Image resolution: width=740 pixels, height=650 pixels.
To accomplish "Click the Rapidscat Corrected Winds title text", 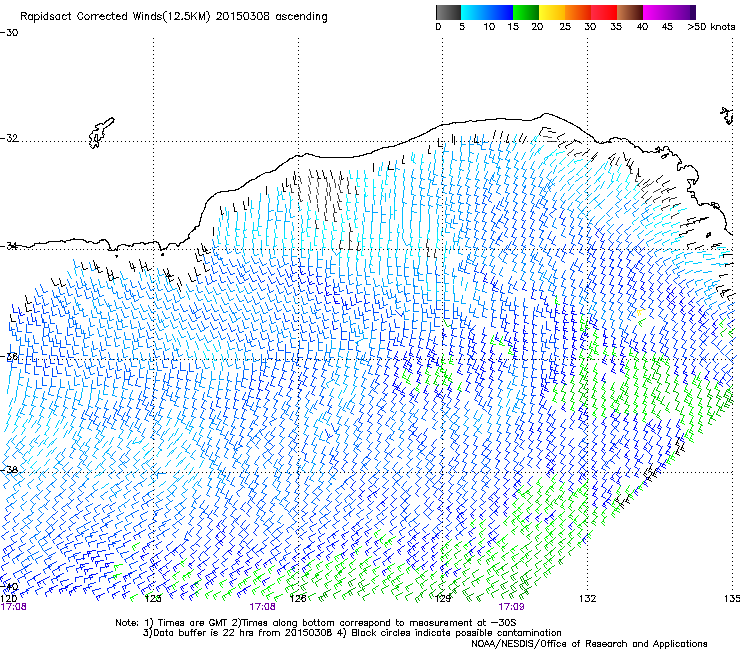I will click(174, 16).
